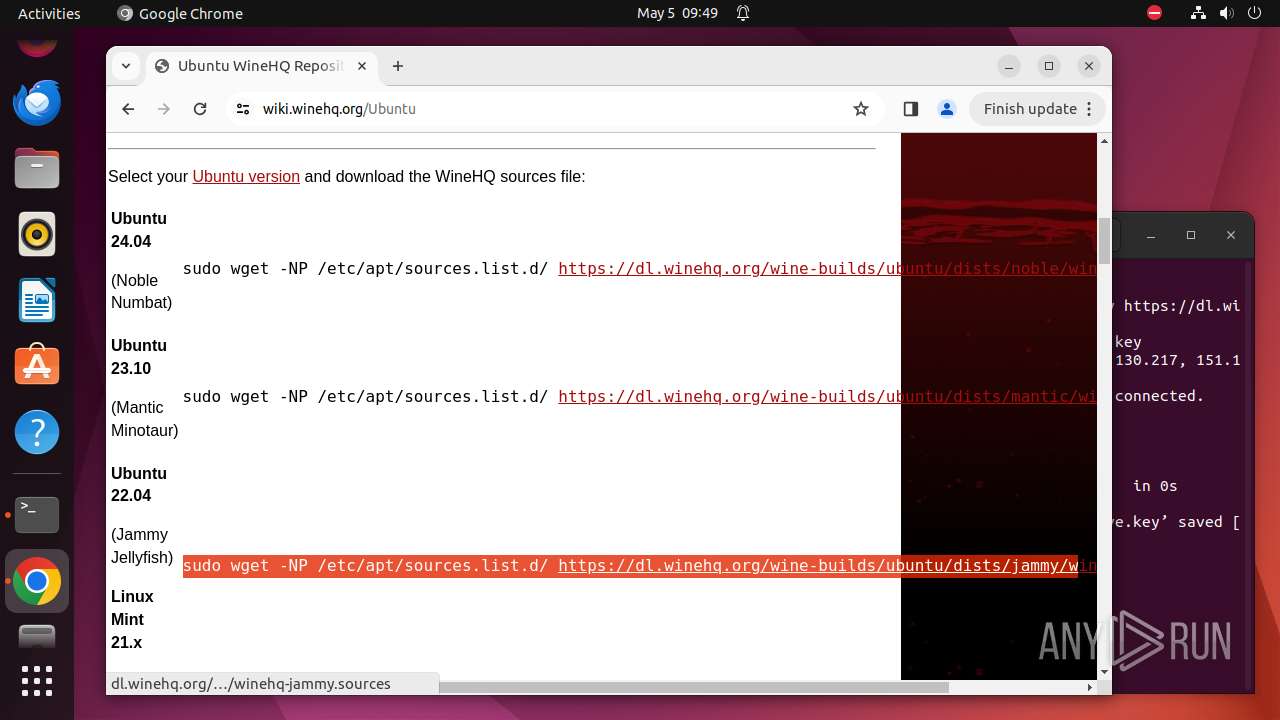Open Thunderbird Mail from the dock
This screenshot has width=1280, height=720.
coord(37,103)
